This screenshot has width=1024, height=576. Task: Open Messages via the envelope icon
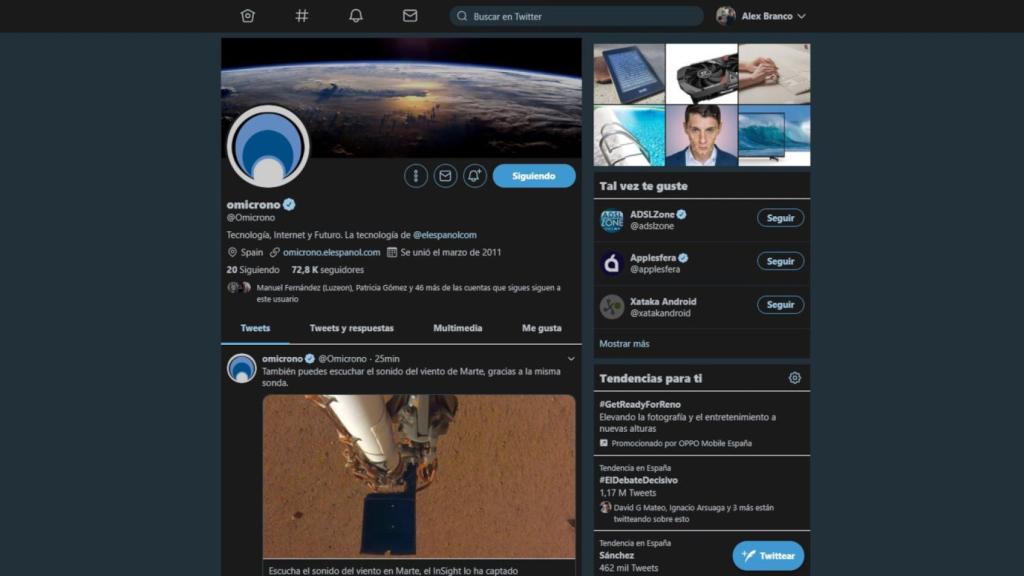pos(411,16)
